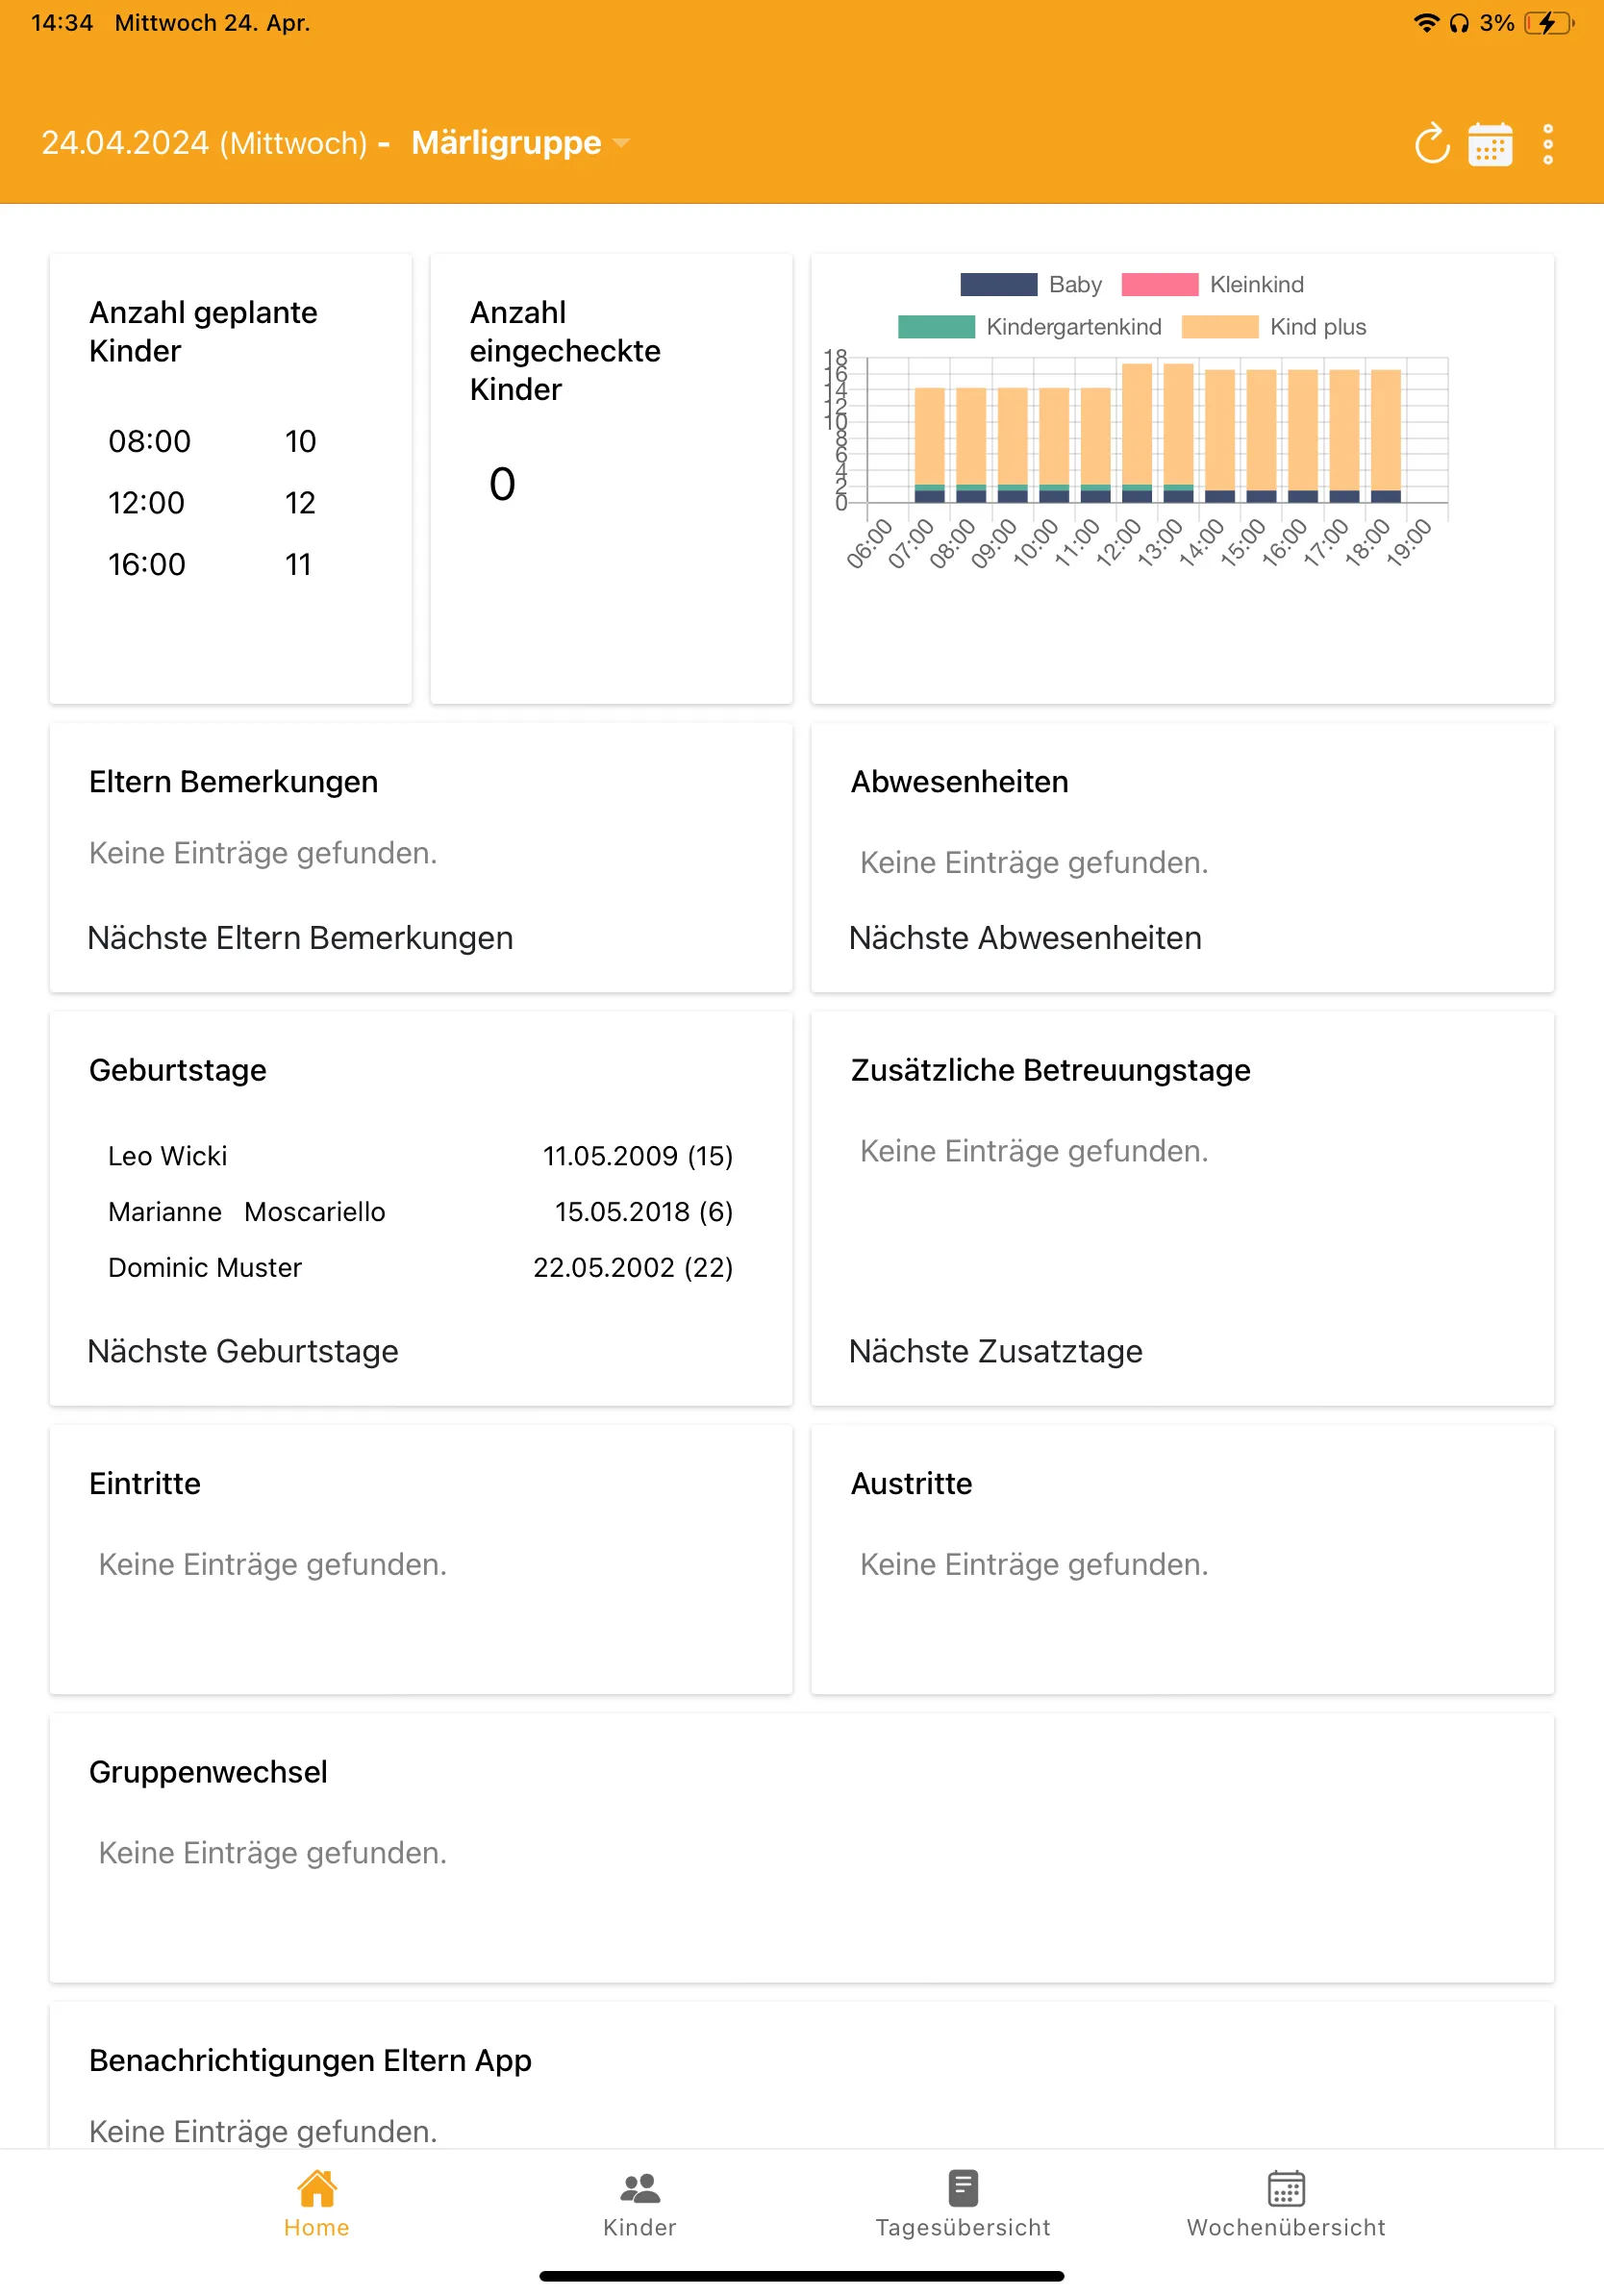
Task: Tap the Eltern Bemerkungen card title
Action: 233,782
